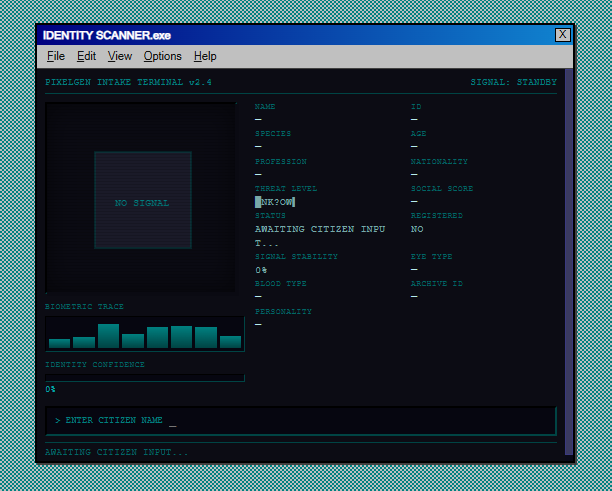The width and height of the screenshot is (612, 491).
Task: Click the BLOOD TYPE field label
Action: click(x=281, y=283)
